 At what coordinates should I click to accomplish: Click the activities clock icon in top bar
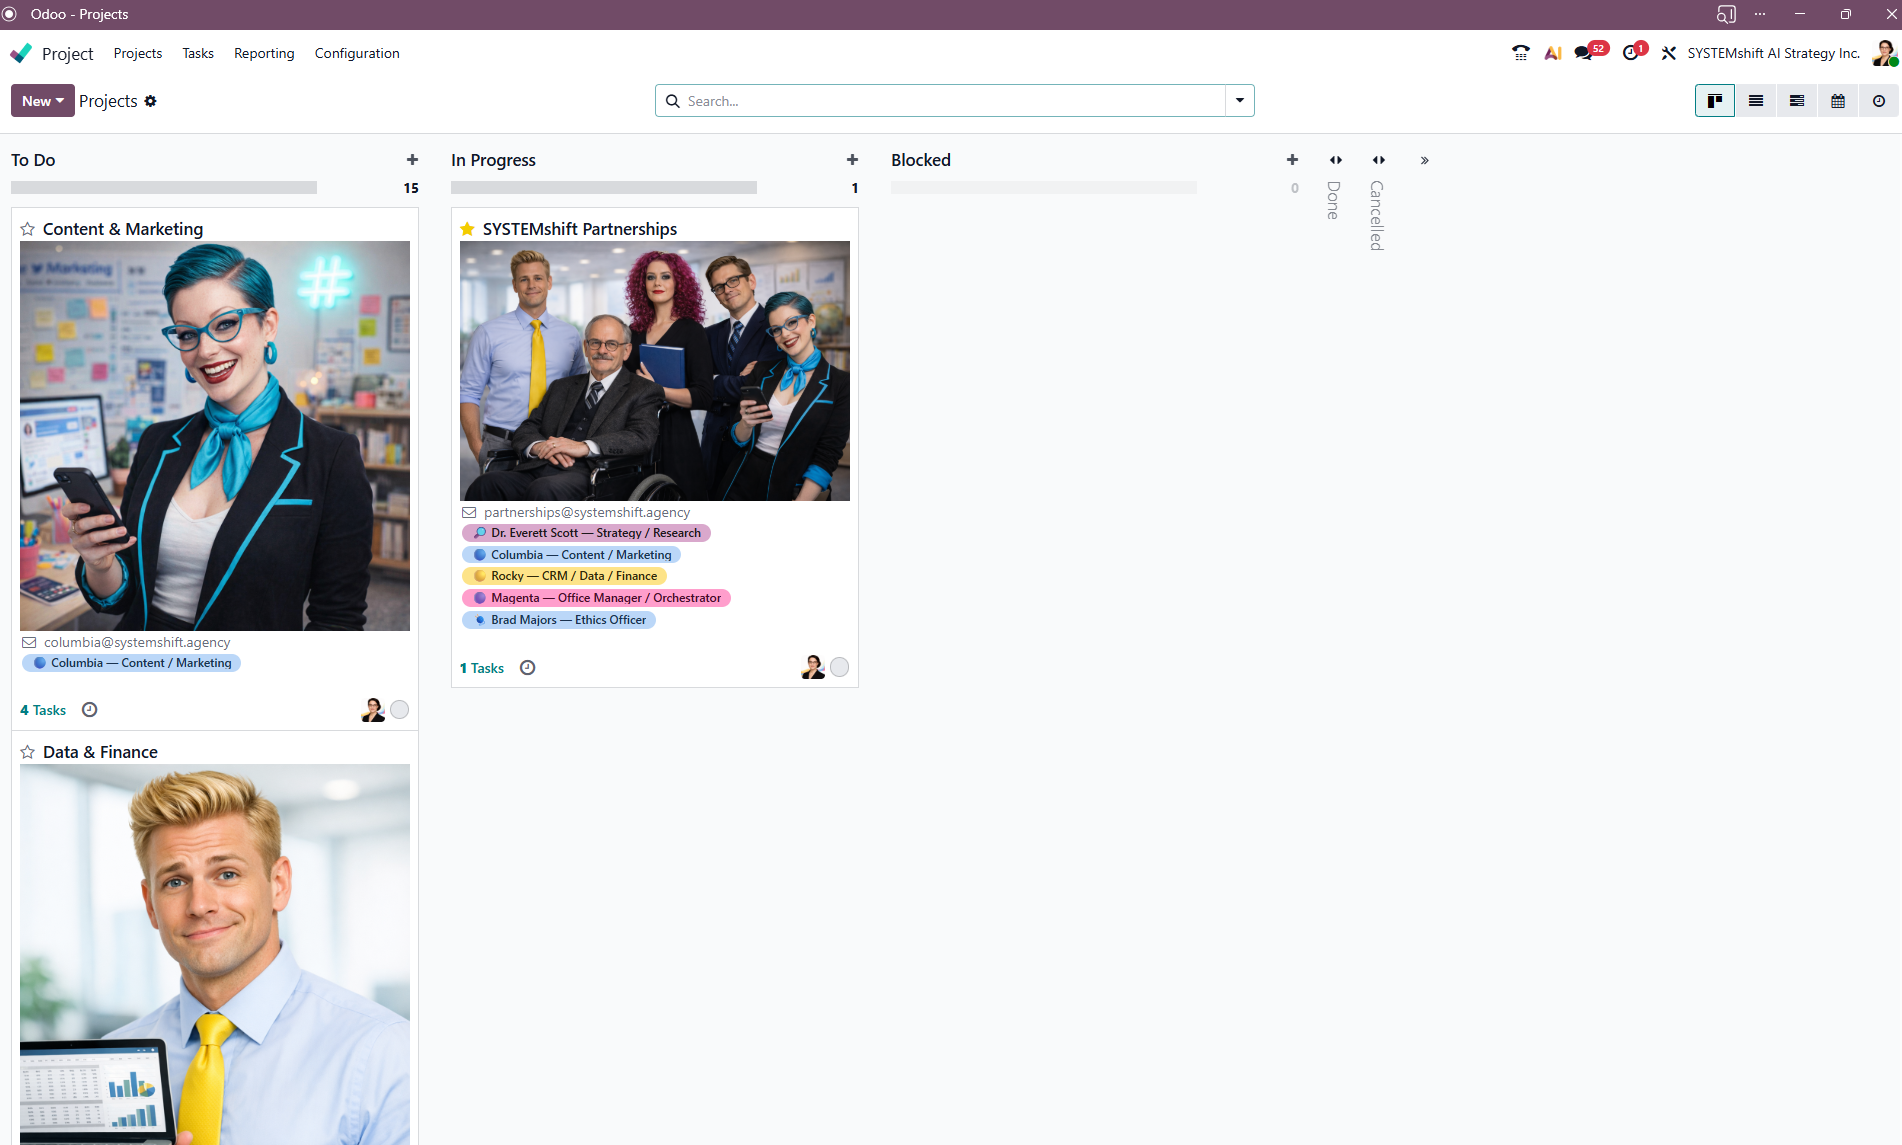click(x=1631, y=53)
